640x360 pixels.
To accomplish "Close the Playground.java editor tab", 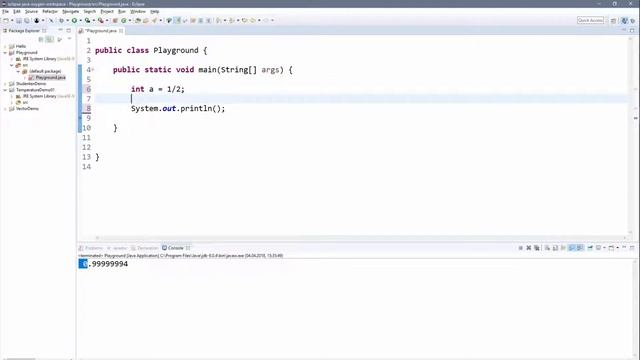I will [x=121, y=31].
